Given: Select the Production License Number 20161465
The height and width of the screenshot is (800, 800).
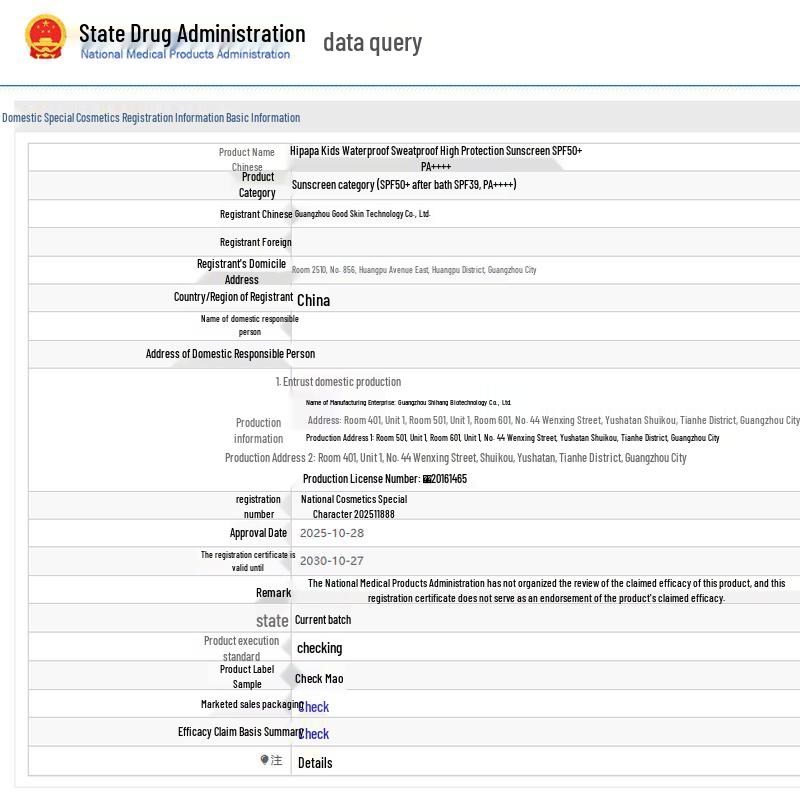Looking at the screenshot, I should click(x=385, y=479).
